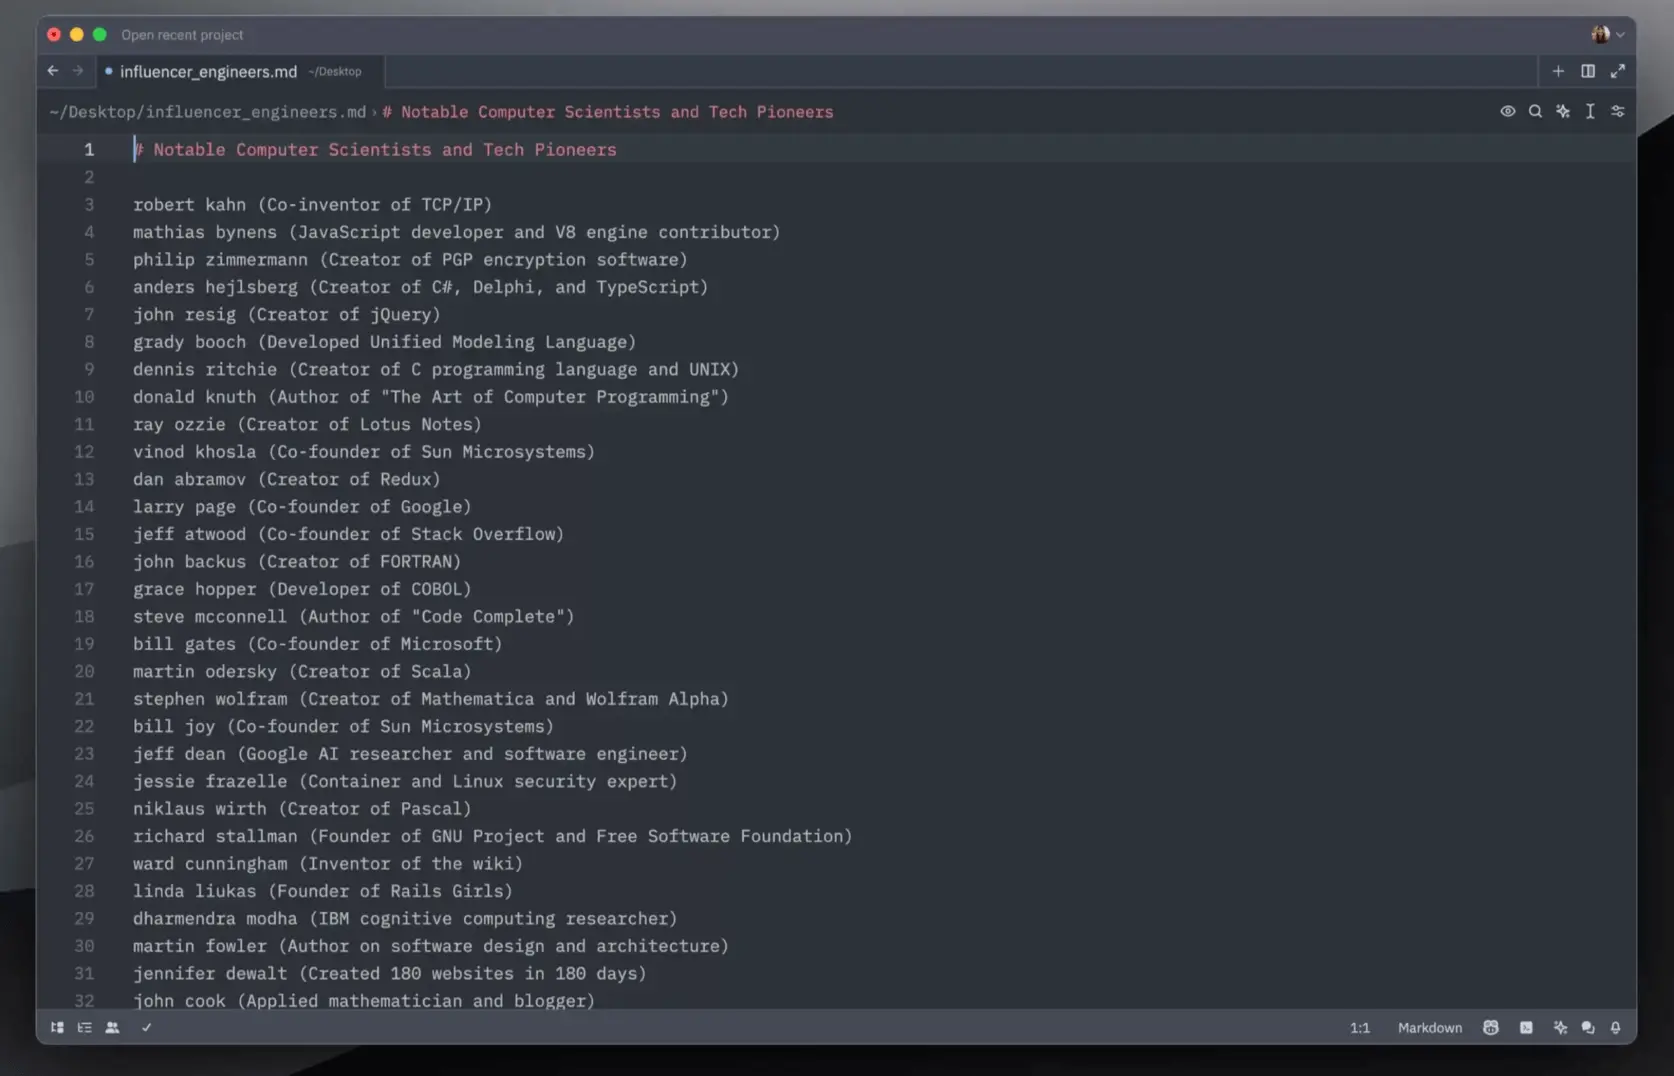Open the notifications bell panel
Viewport: 1674px width, 1076px height.
pyautogui.click(x=1615, y=1027)
